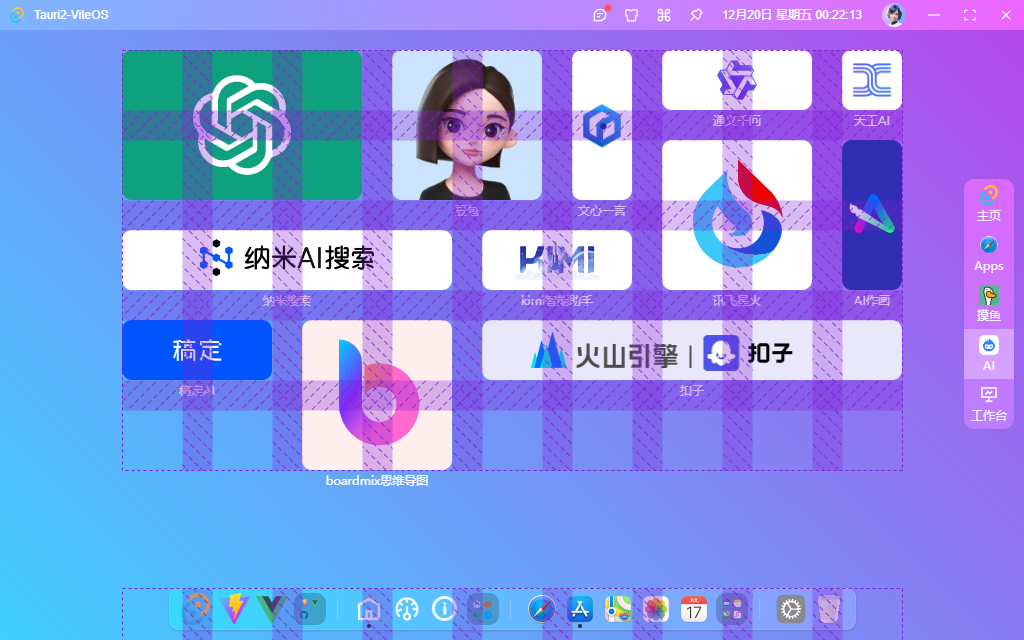Click the 稿定 blue button tile
Image resolution: width=1024 pixels, height=640 pixels.
pyautogui.click(x=197, y=350)
